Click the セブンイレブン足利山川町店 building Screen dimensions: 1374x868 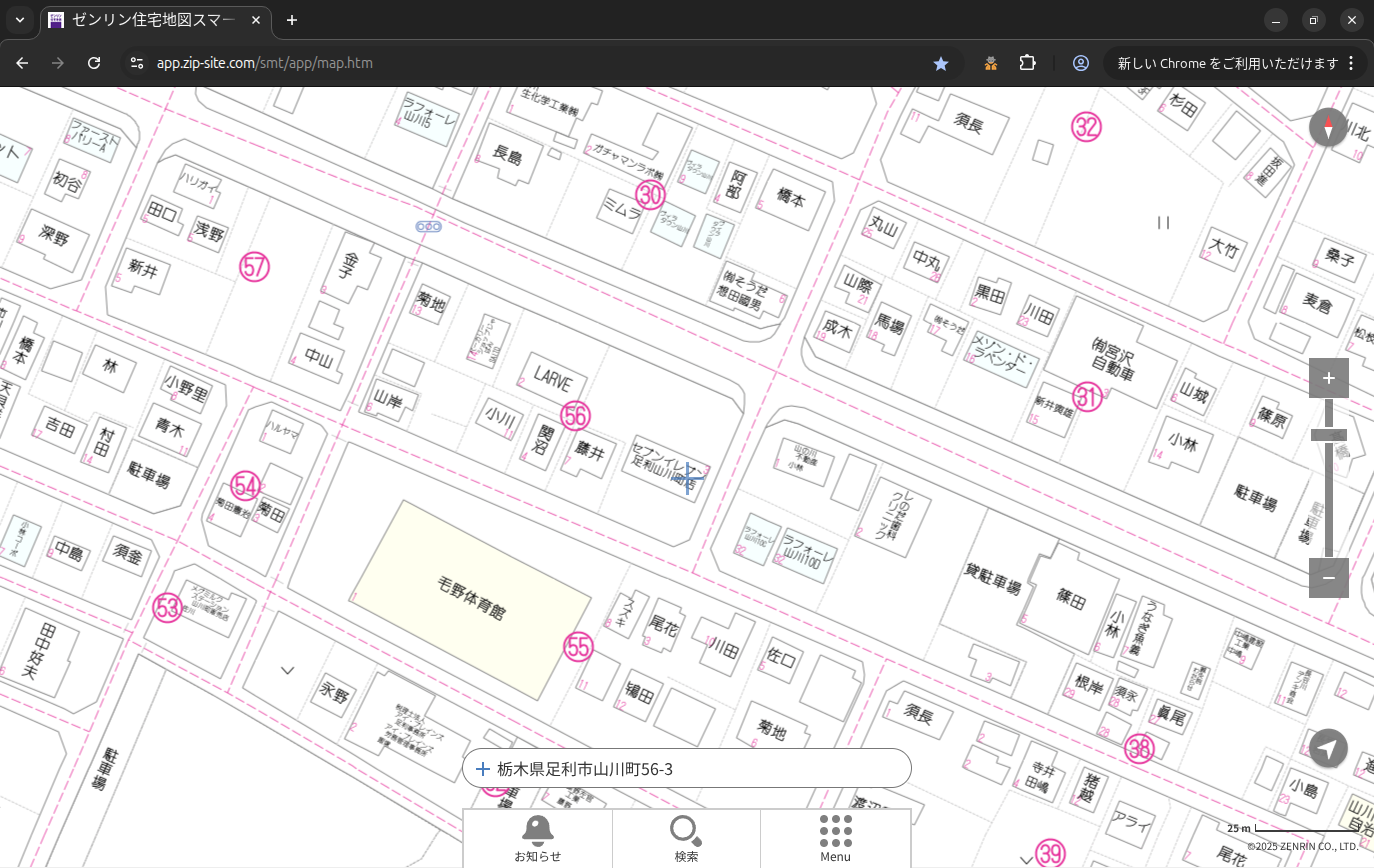pyautogui.click(x=666, y=466)
